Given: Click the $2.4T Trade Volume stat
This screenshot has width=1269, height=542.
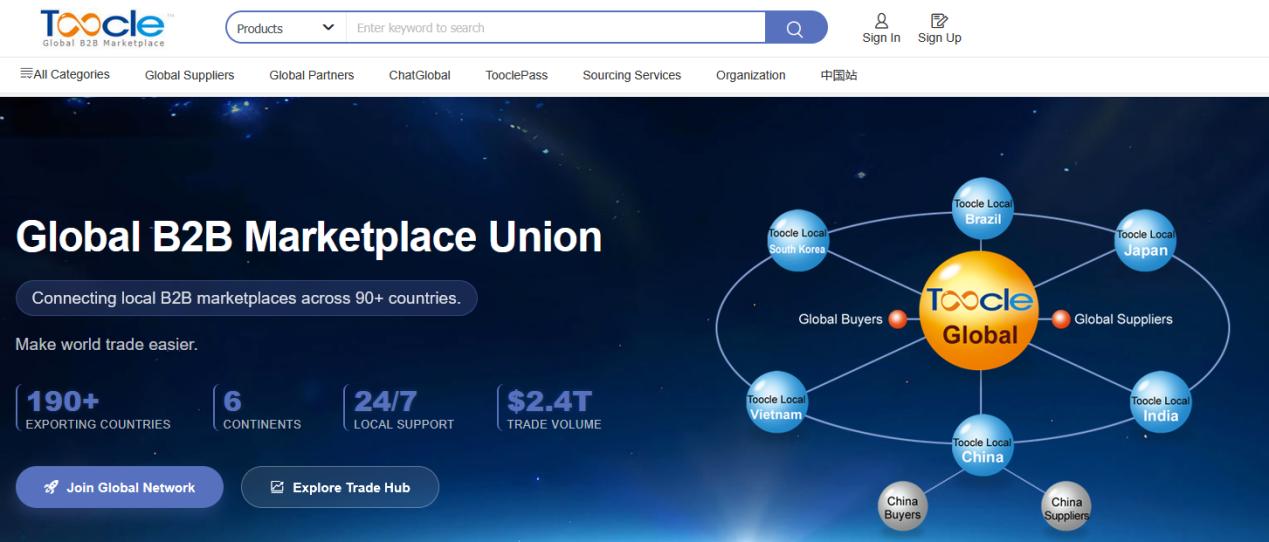Looking at the screenshot, I should pyautogui.click(x=551, y=410).
